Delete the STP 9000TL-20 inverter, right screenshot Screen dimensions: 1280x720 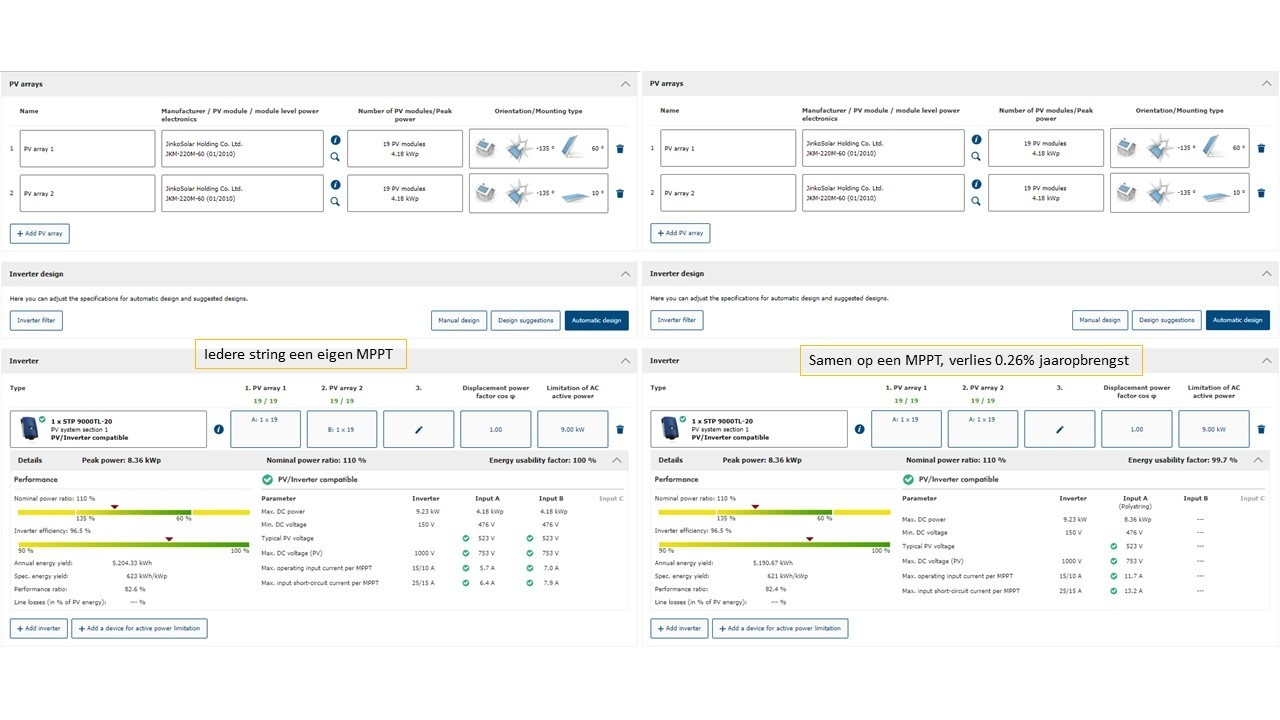1261,429
